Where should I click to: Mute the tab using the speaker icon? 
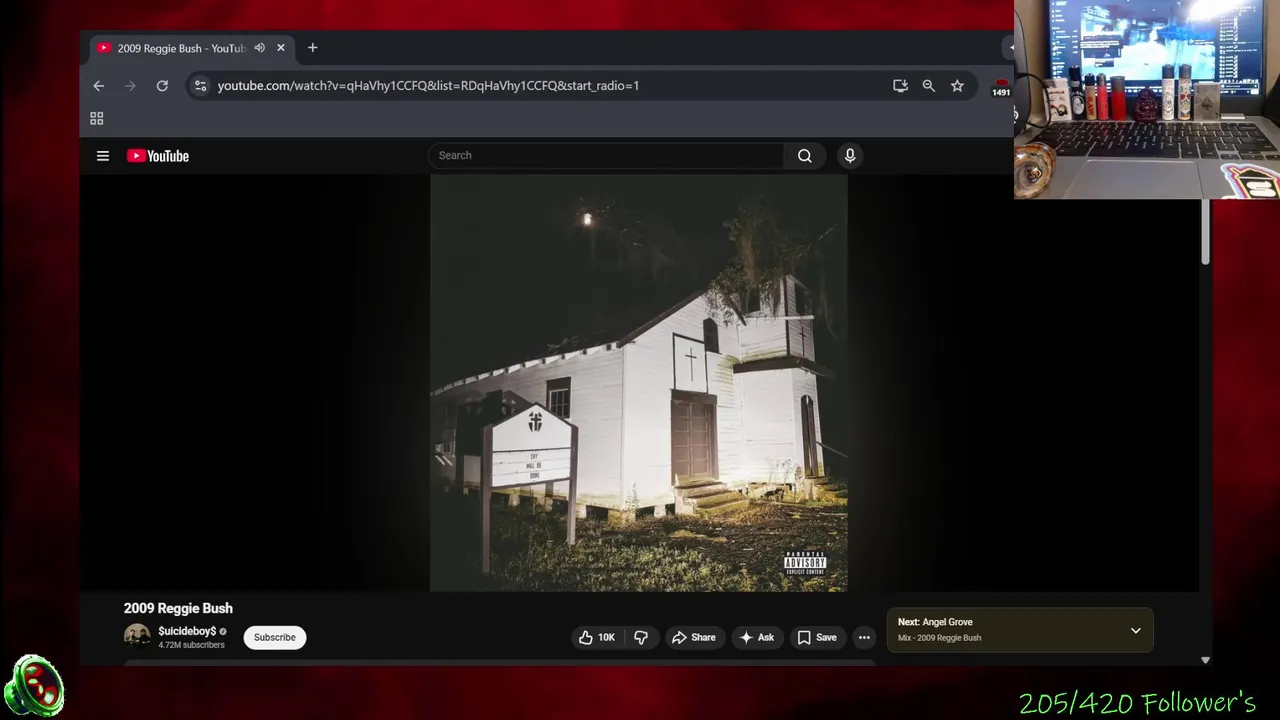pyautogui.click(x=259, y=48)
